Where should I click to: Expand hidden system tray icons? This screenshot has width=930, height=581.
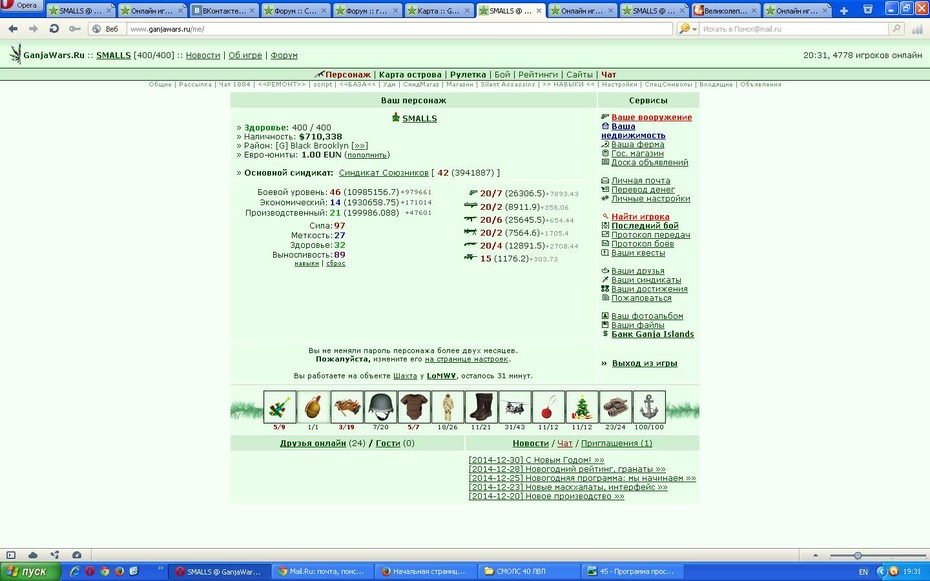pyautogui.click(x=881, y=572)
